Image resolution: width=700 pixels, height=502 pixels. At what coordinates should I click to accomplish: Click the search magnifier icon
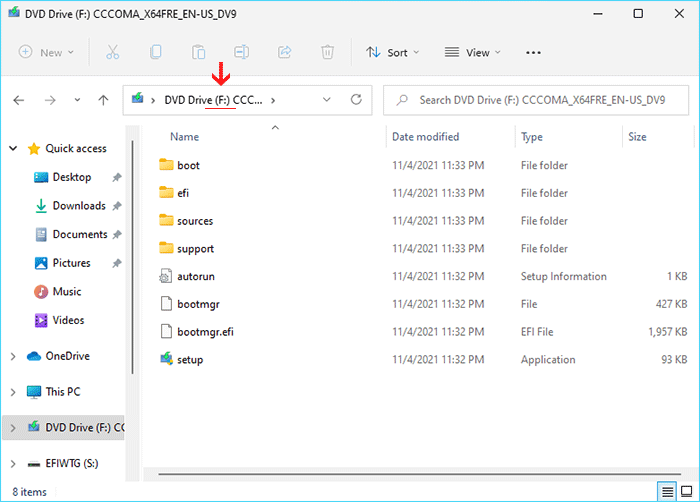(x=402, y=100)
